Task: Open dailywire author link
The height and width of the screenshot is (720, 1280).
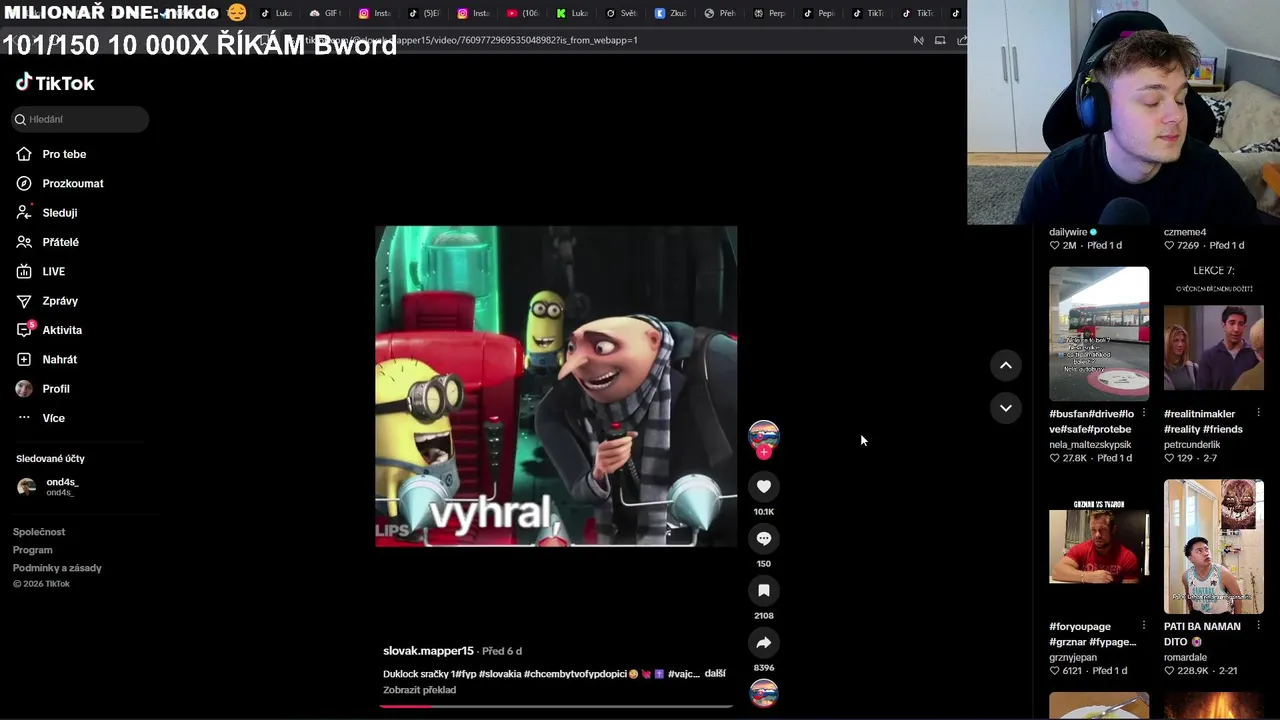Action: coord(1068,232)
